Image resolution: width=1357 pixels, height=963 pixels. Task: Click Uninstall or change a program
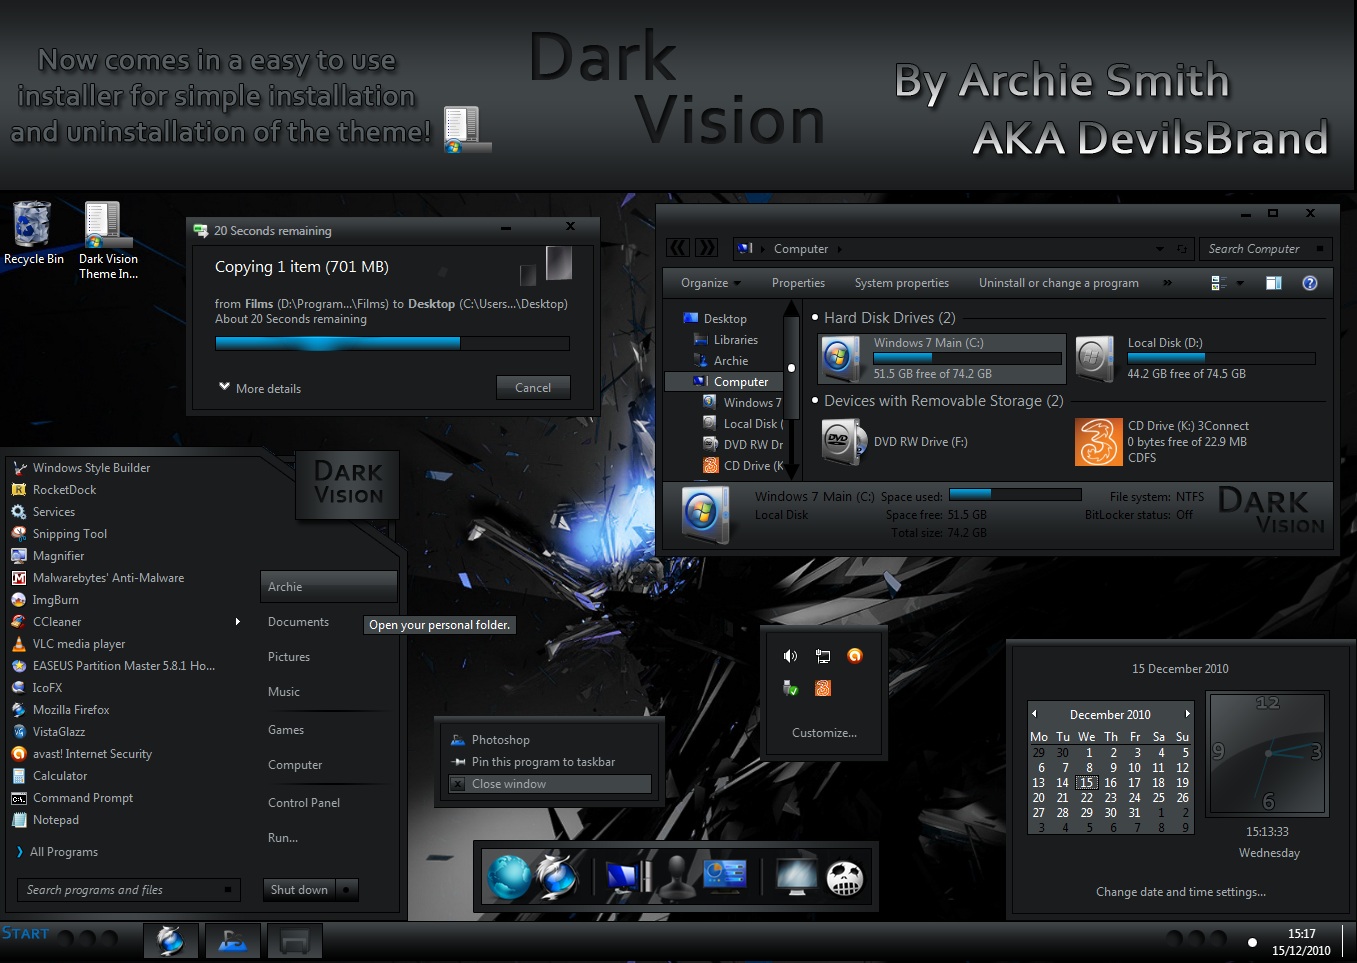(1059, 283)
